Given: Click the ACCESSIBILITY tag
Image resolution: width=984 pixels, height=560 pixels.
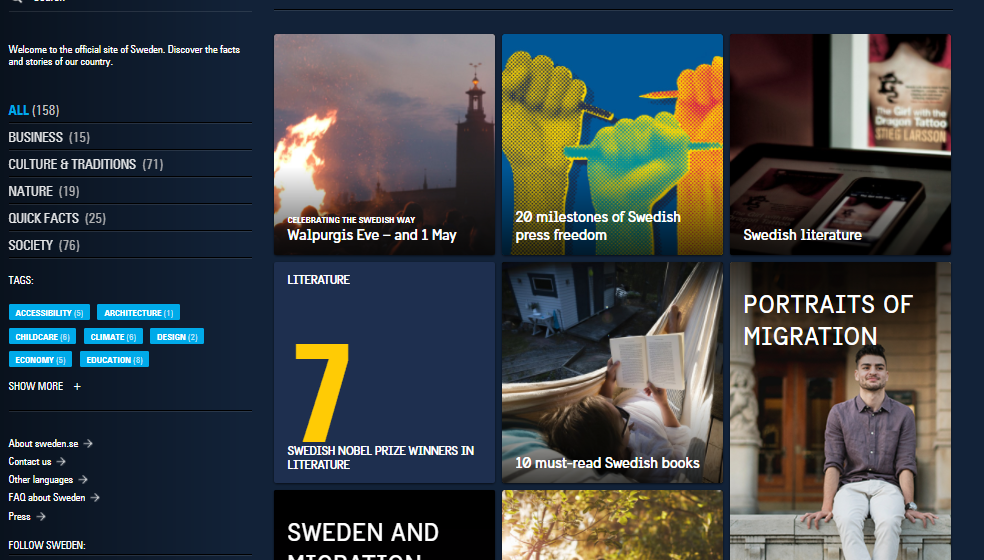Looking at the screenshot, I should coord(50,313).
